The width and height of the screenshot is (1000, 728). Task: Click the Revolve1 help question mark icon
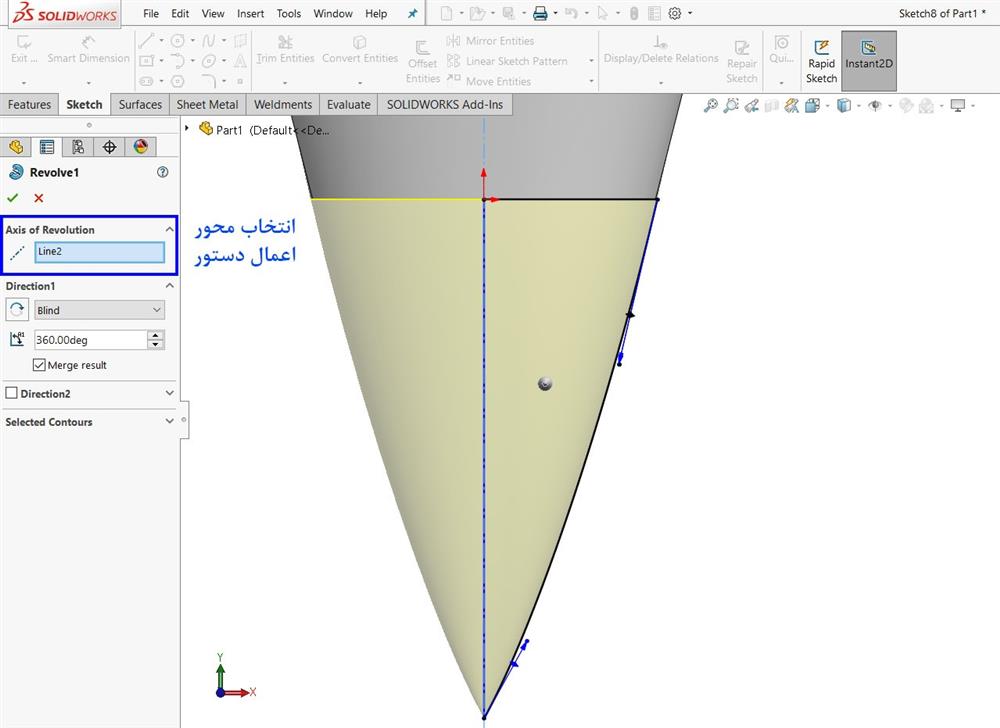163,172
